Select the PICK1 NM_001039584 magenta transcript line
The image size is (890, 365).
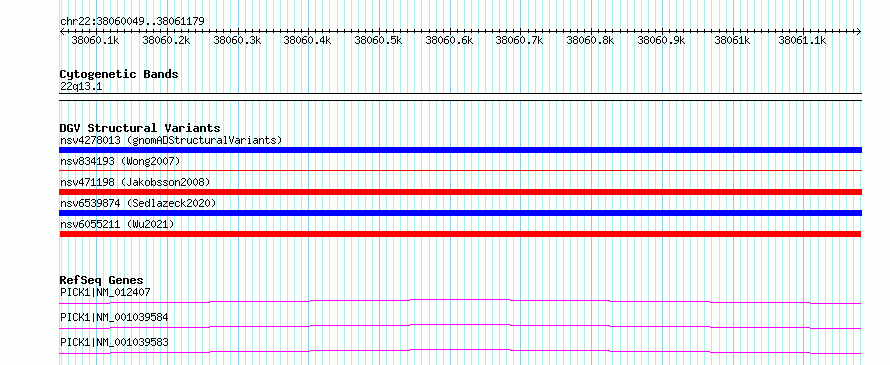(x=460, y=326)
